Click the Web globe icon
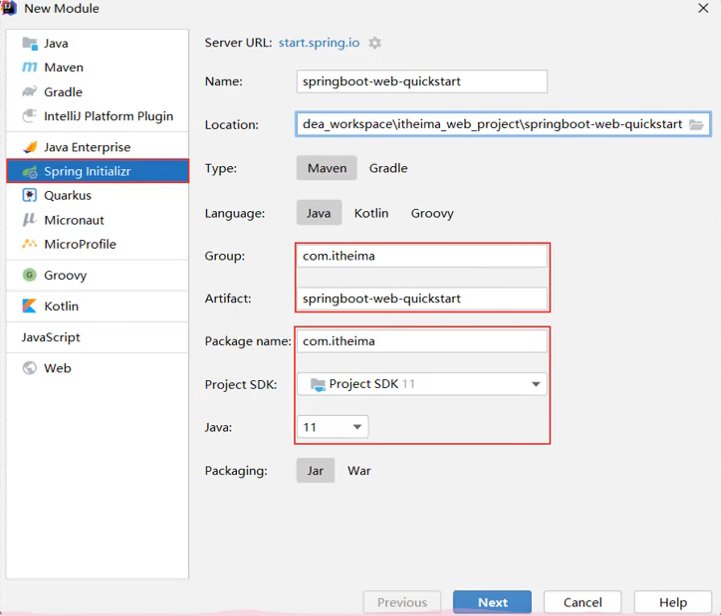The image size is (721, 616). pyautogui.click(x=30, y=368)
